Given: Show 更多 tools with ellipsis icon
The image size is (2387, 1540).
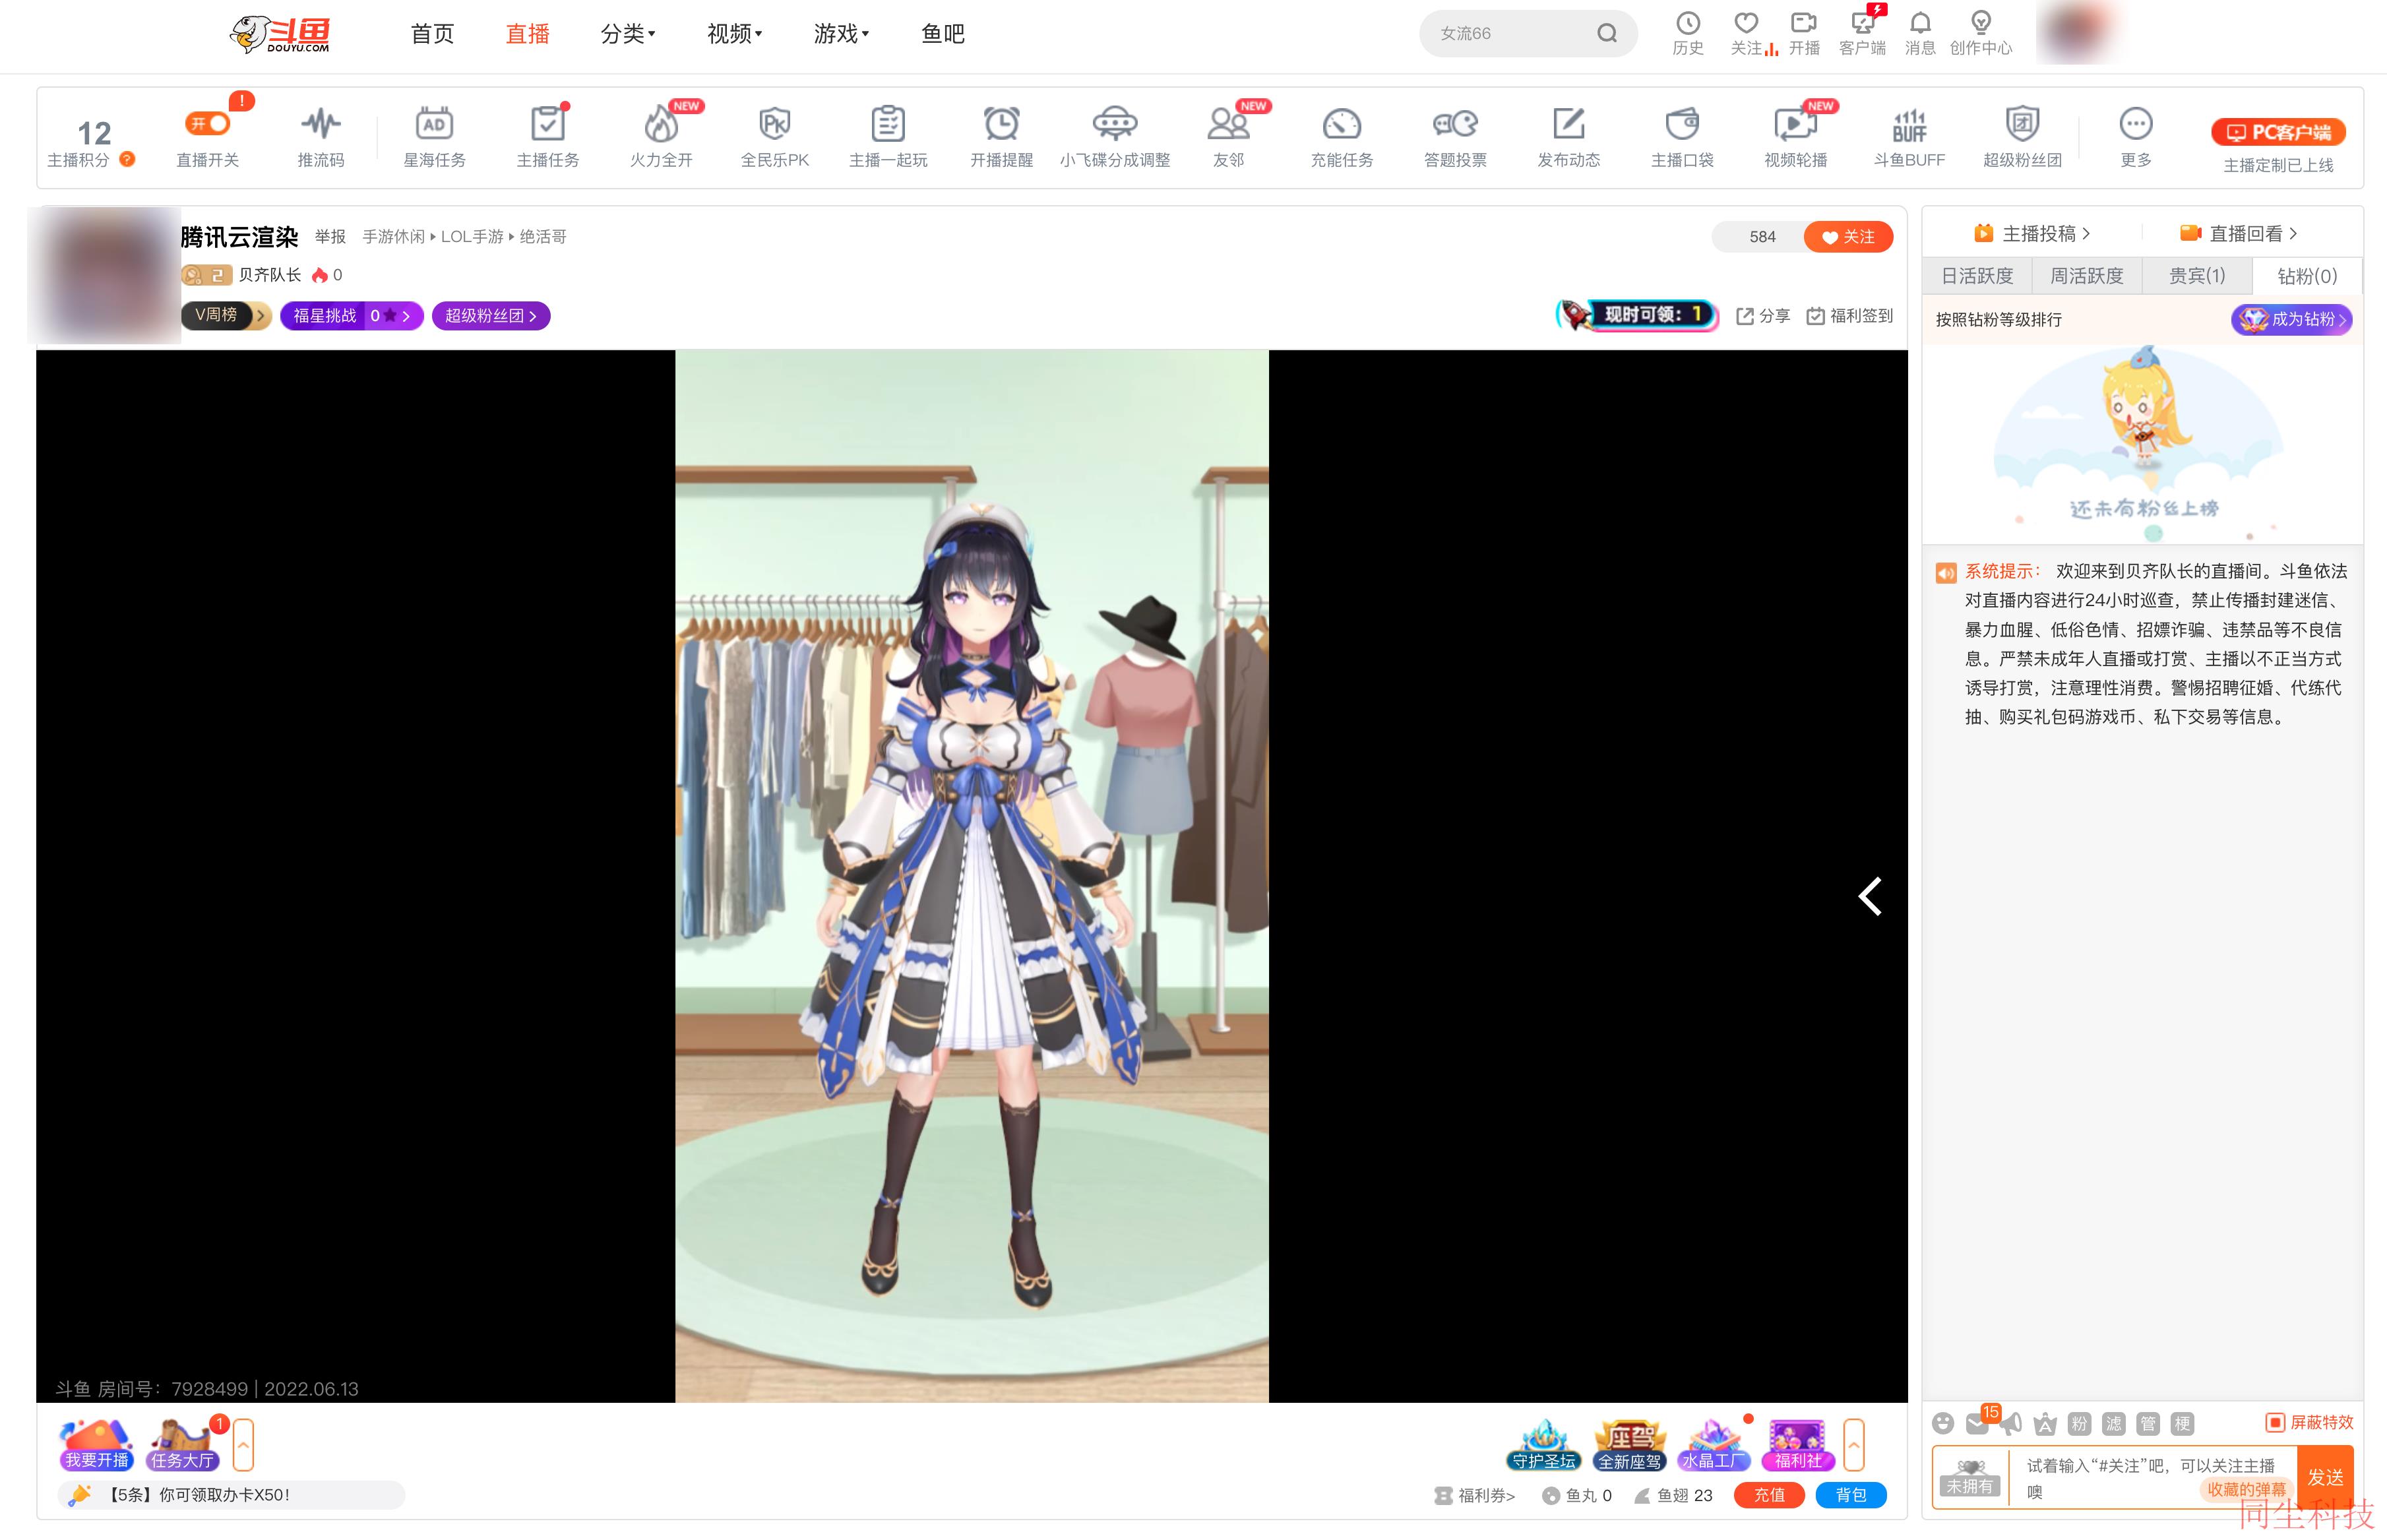Looking at the screenshot, I should coord(2136,124).
